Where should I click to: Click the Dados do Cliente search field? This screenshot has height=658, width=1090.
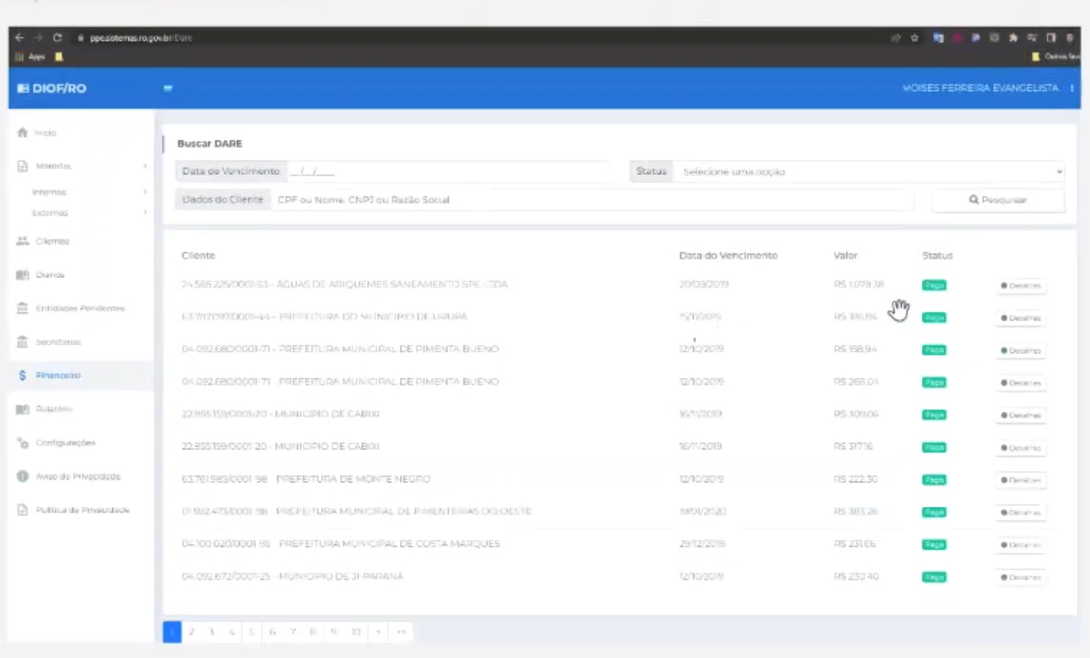click(592, 200)
